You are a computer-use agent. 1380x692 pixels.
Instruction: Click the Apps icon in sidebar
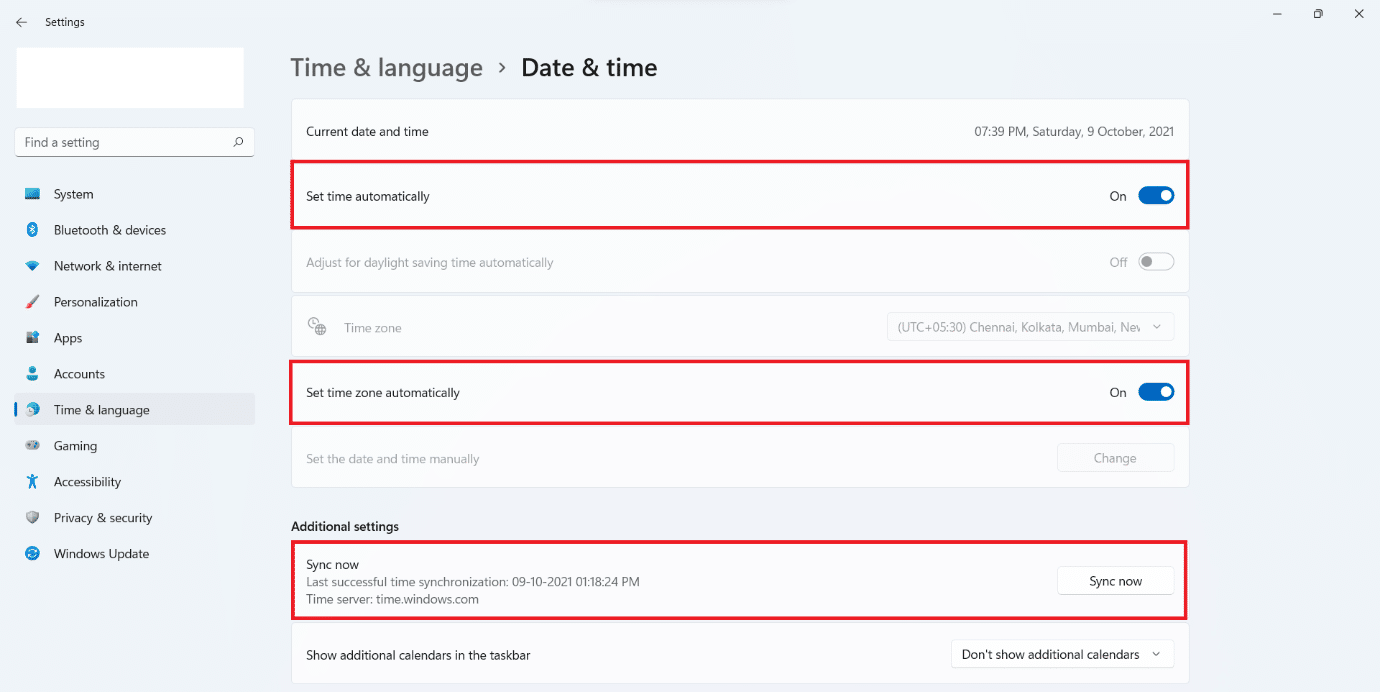[x=33, y=338]
